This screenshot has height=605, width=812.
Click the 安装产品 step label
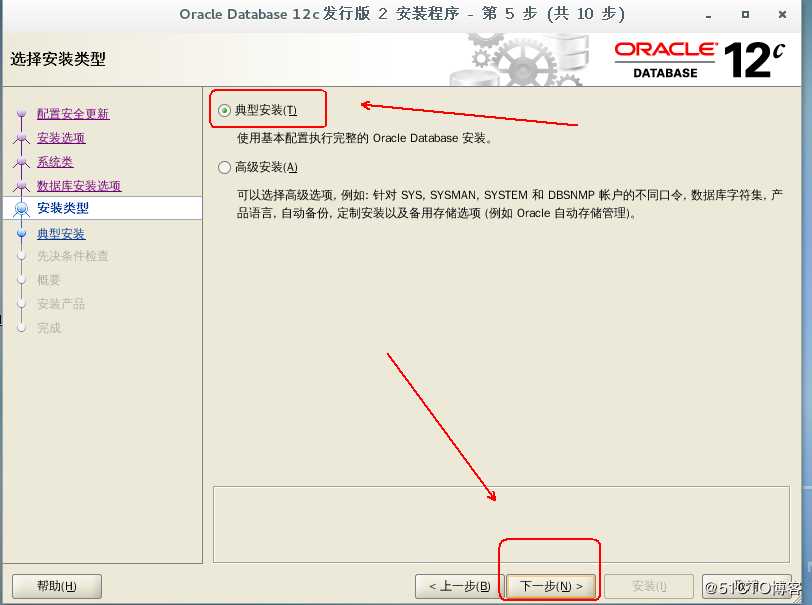coord(61,304)
